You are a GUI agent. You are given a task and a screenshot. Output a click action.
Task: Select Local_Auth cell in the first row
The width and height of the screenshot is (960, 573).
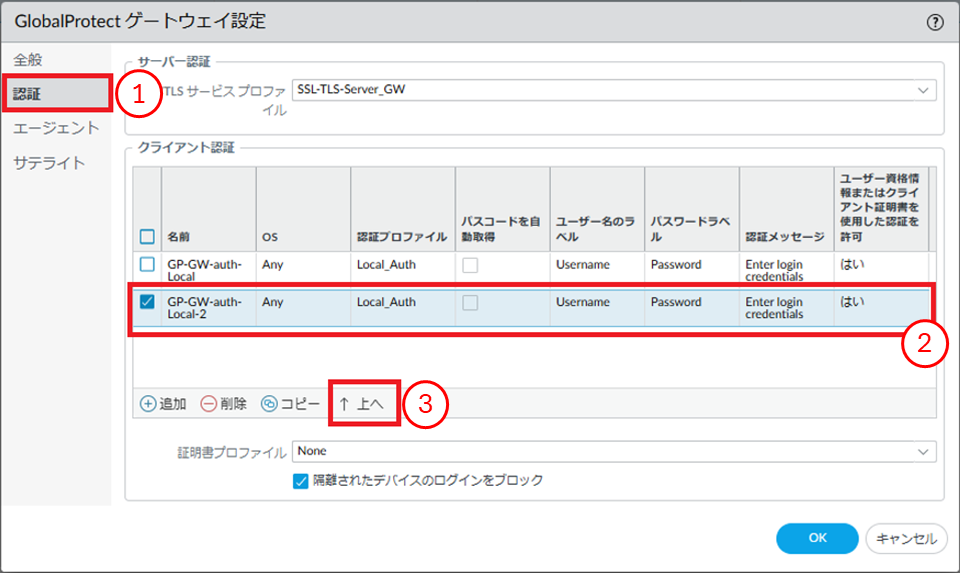click(386, 265)
